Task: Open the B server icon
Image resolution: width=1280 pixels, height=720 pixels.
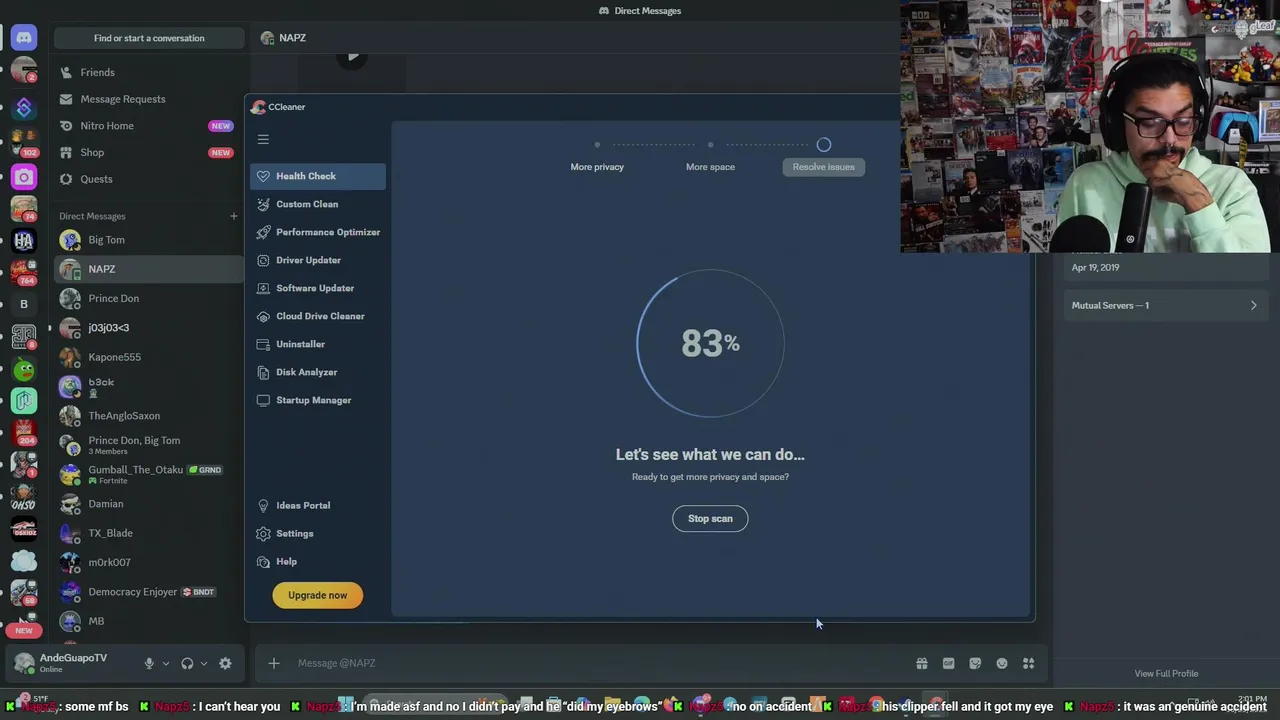Action: coord(24,304)
